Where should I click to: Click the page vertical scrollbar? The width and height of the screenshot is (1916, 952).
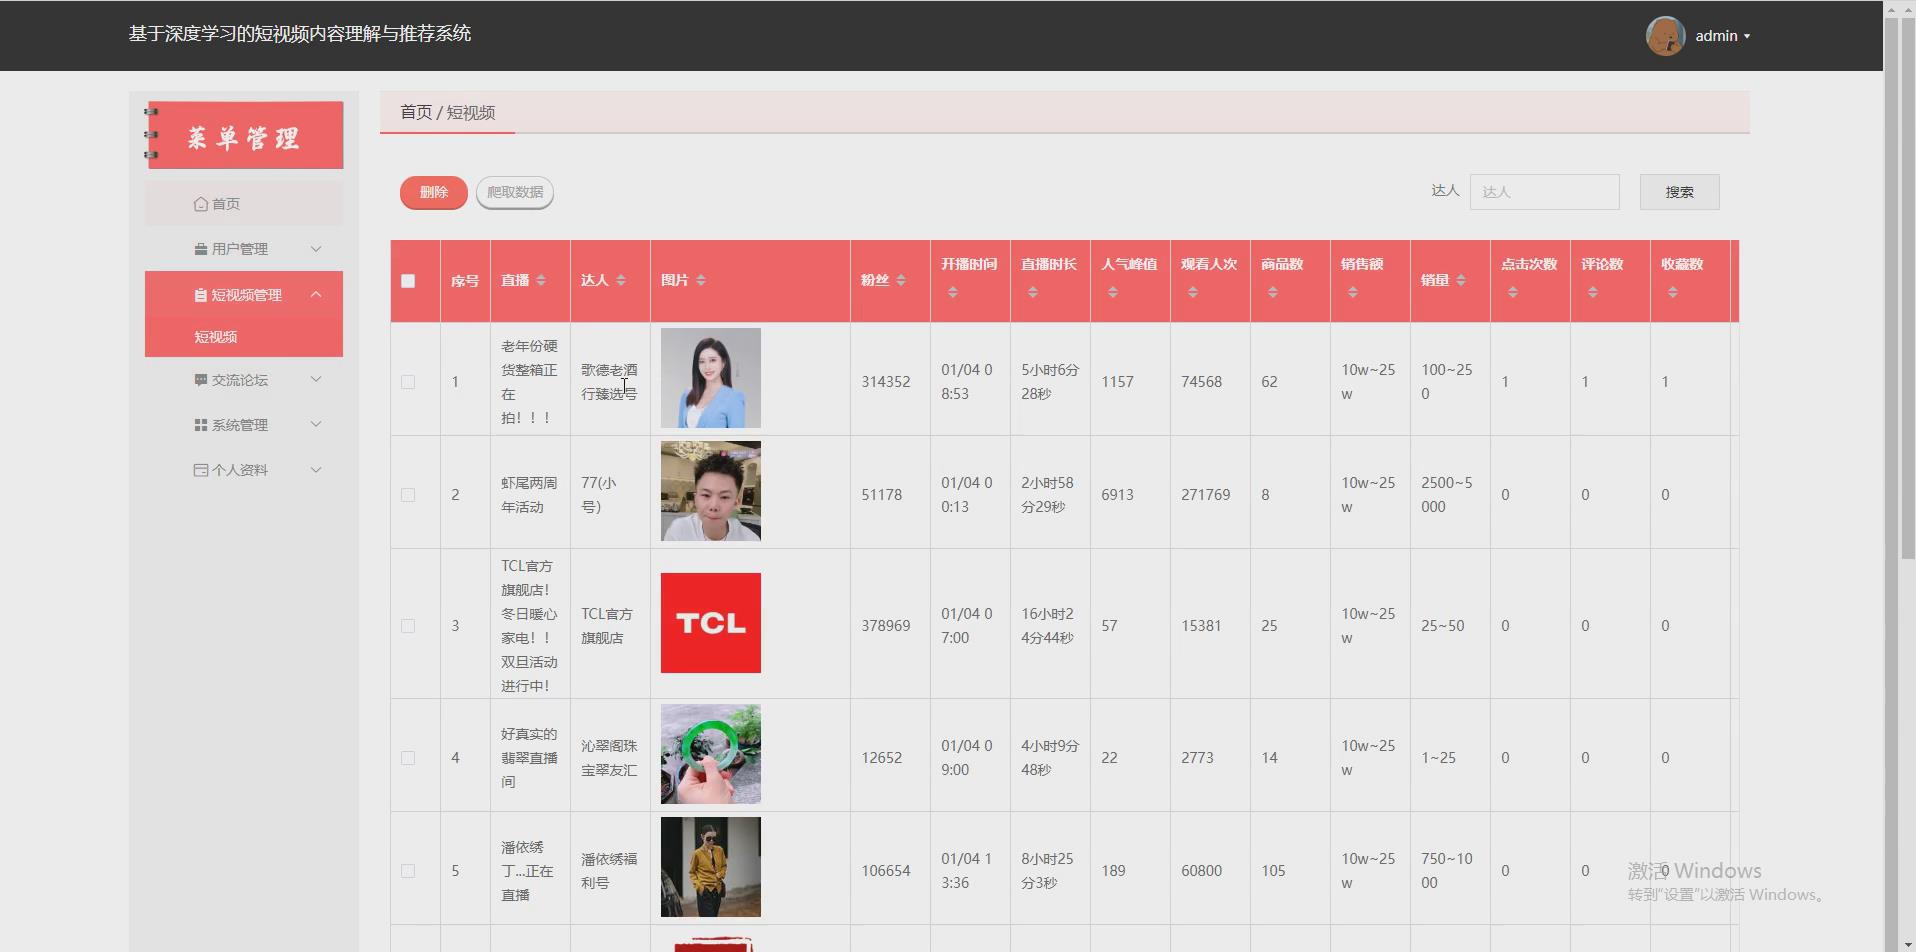[1907, 290]
